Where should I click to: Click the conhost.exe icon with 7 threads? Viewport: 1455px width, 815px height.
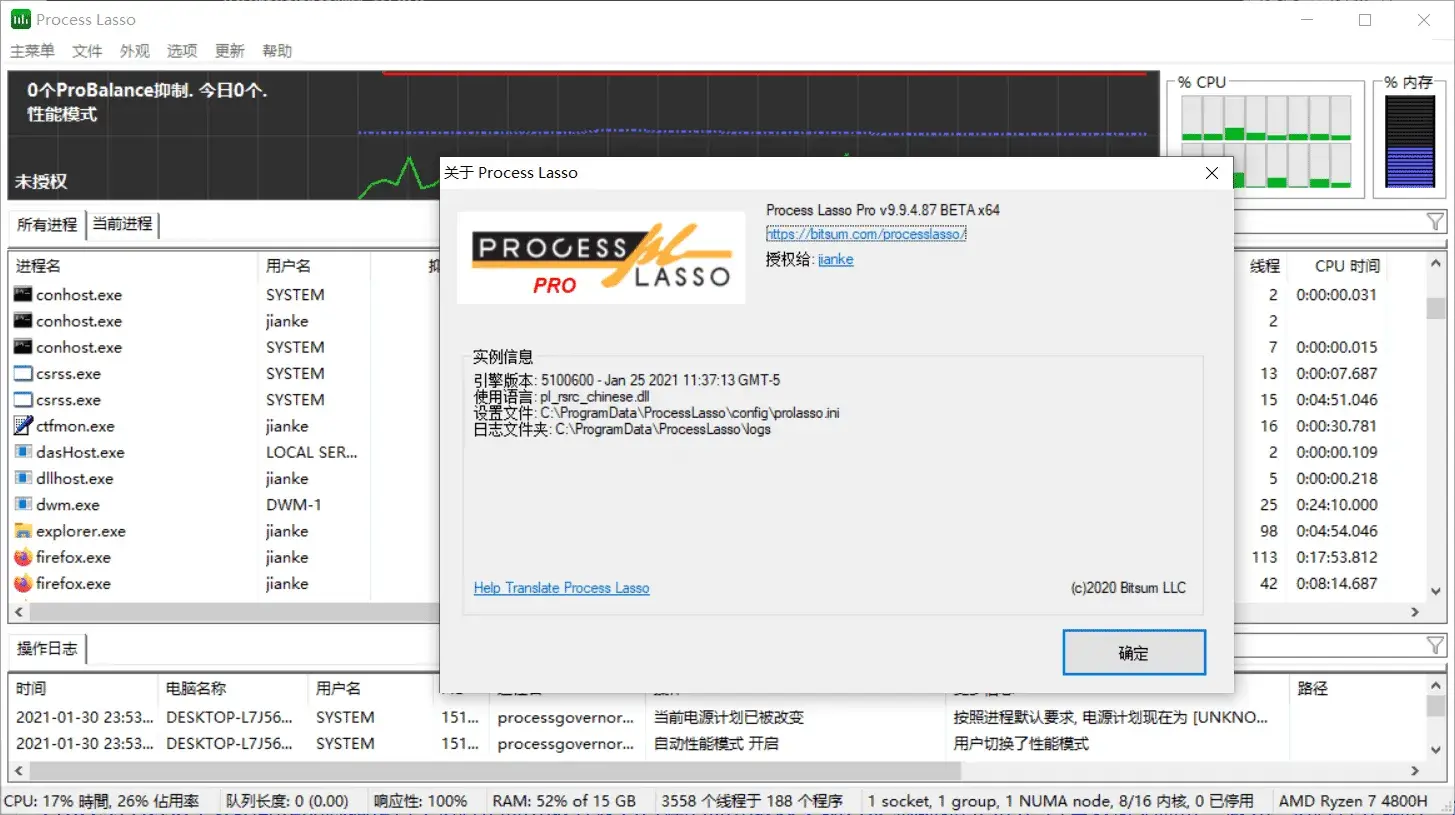(23, 347)
